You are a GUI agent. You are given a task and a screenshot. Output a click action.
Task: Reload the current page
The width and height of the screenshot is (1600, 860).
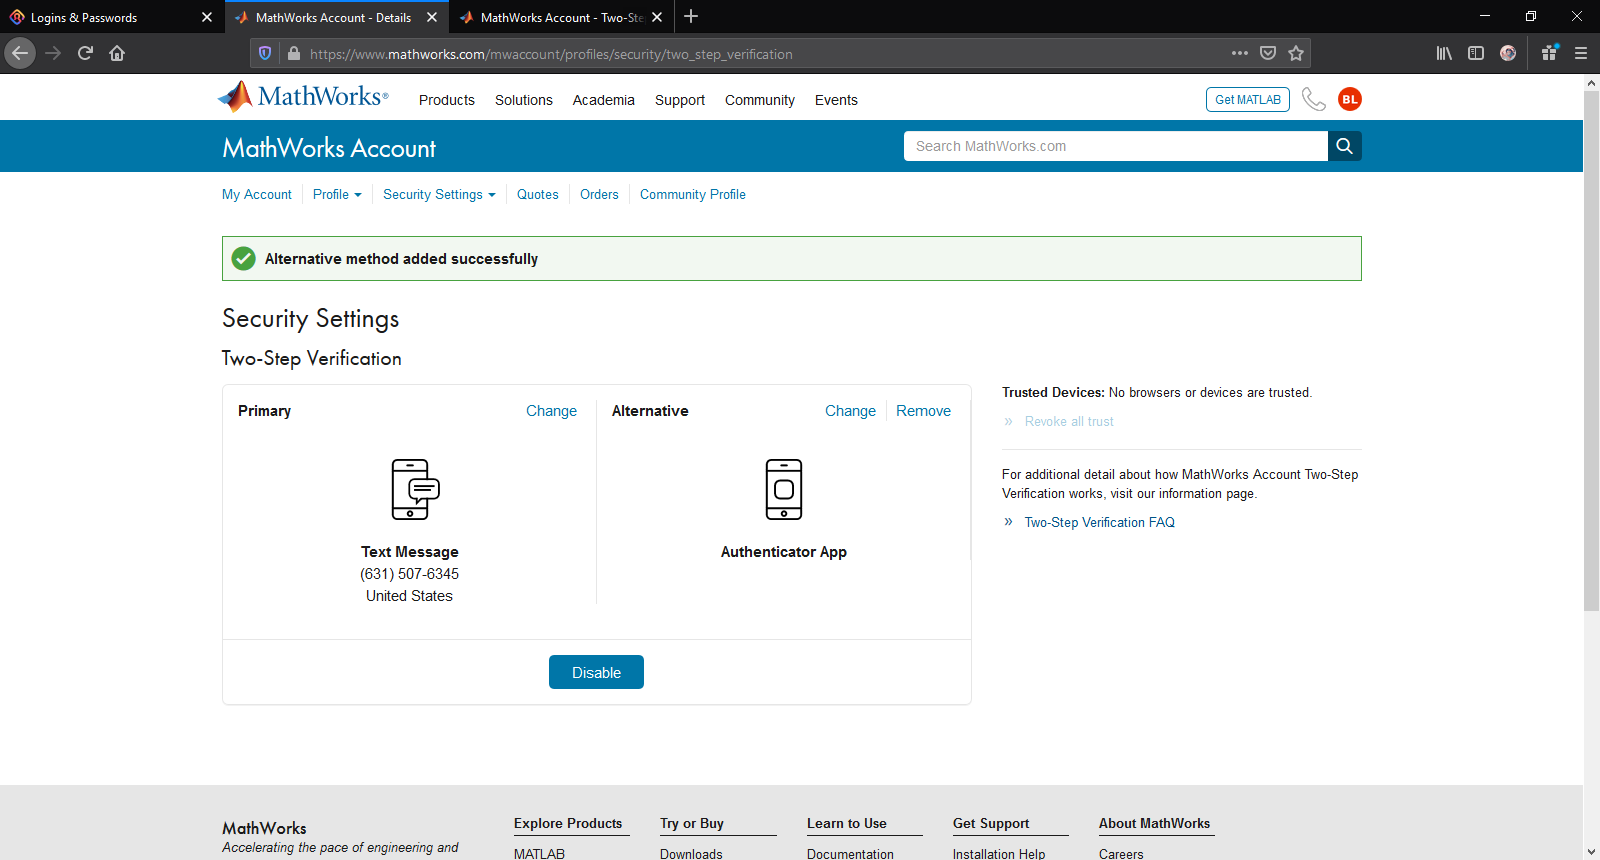point(85,53)
